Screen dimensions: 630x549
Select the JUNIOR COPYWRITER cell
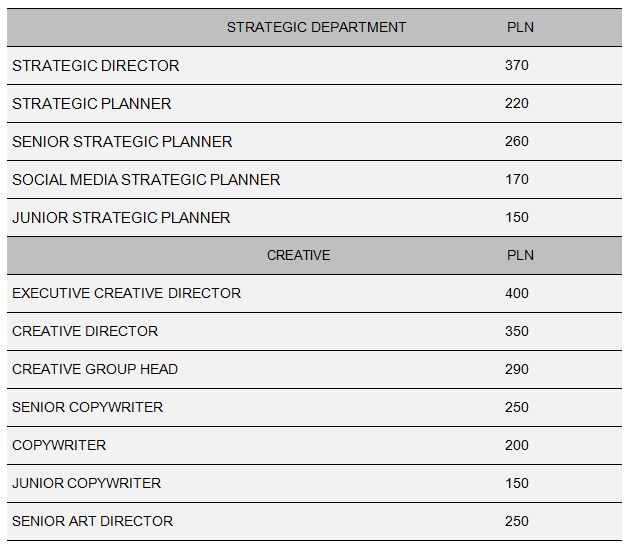[x=86, y=484]
